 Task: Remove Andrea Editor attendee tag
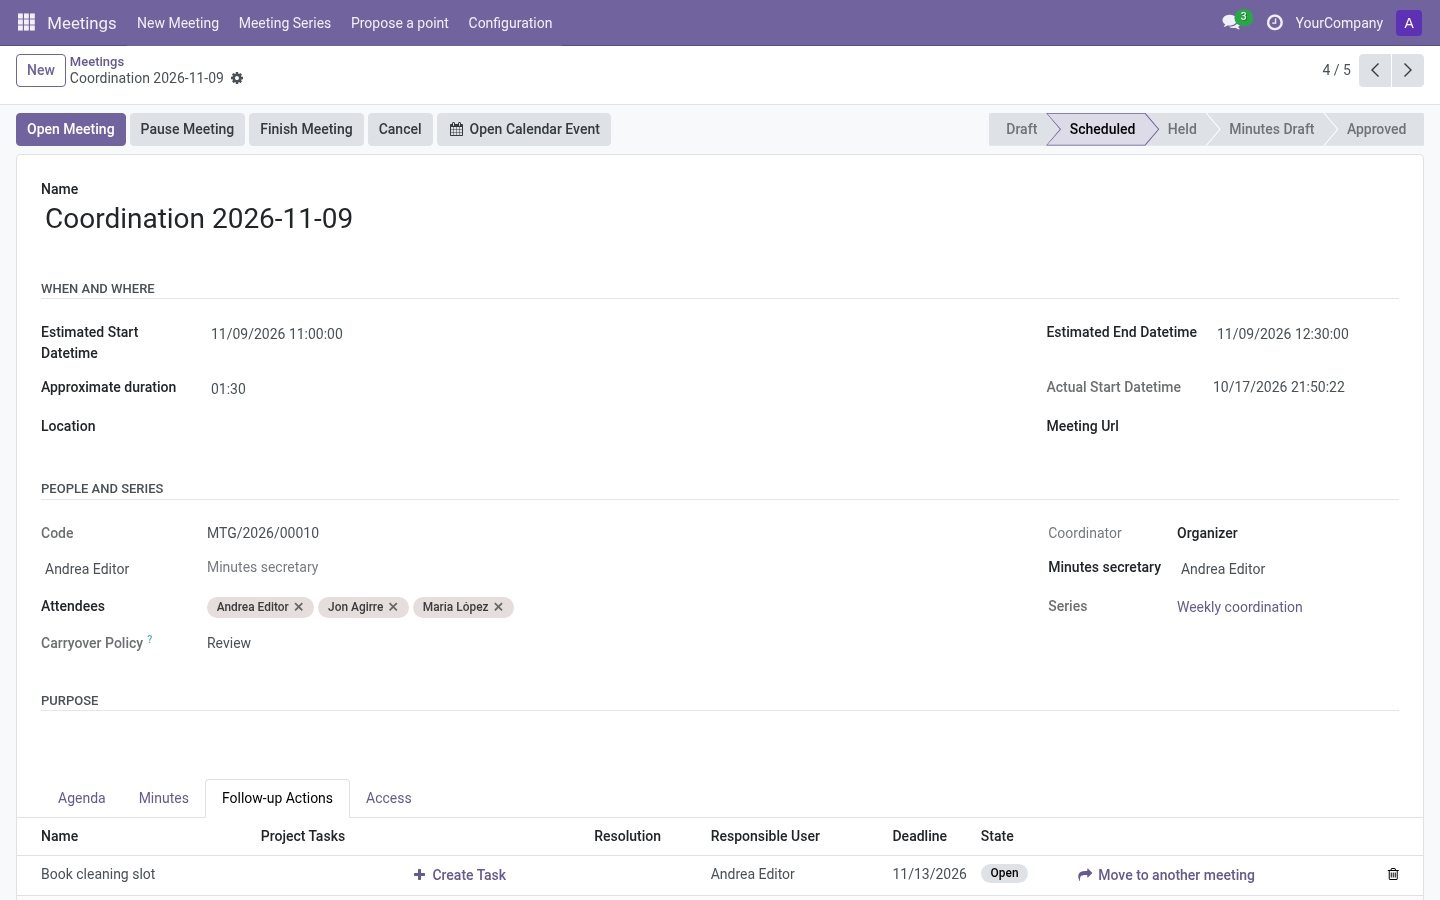coord(299,607)
